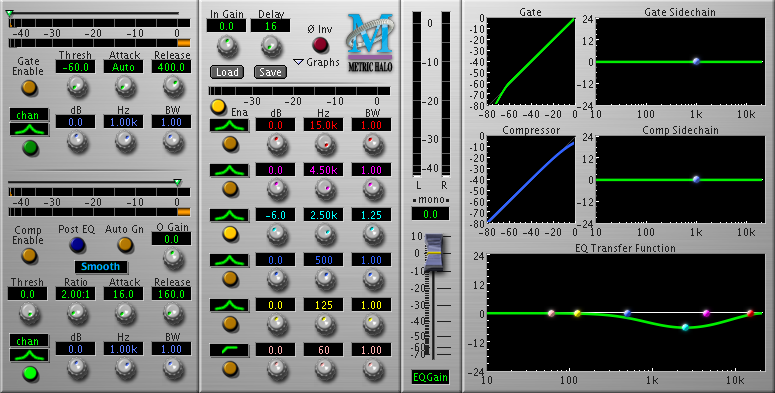Click the 125 Hz band dB knob

[x=277, y=324]
